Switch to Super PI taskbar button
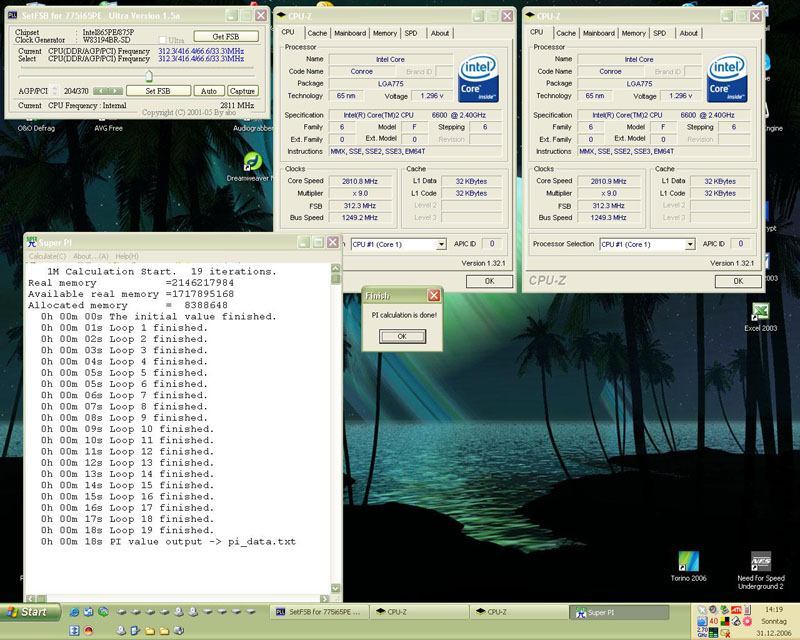Viewport: 800px width, 640px height. 619,612
